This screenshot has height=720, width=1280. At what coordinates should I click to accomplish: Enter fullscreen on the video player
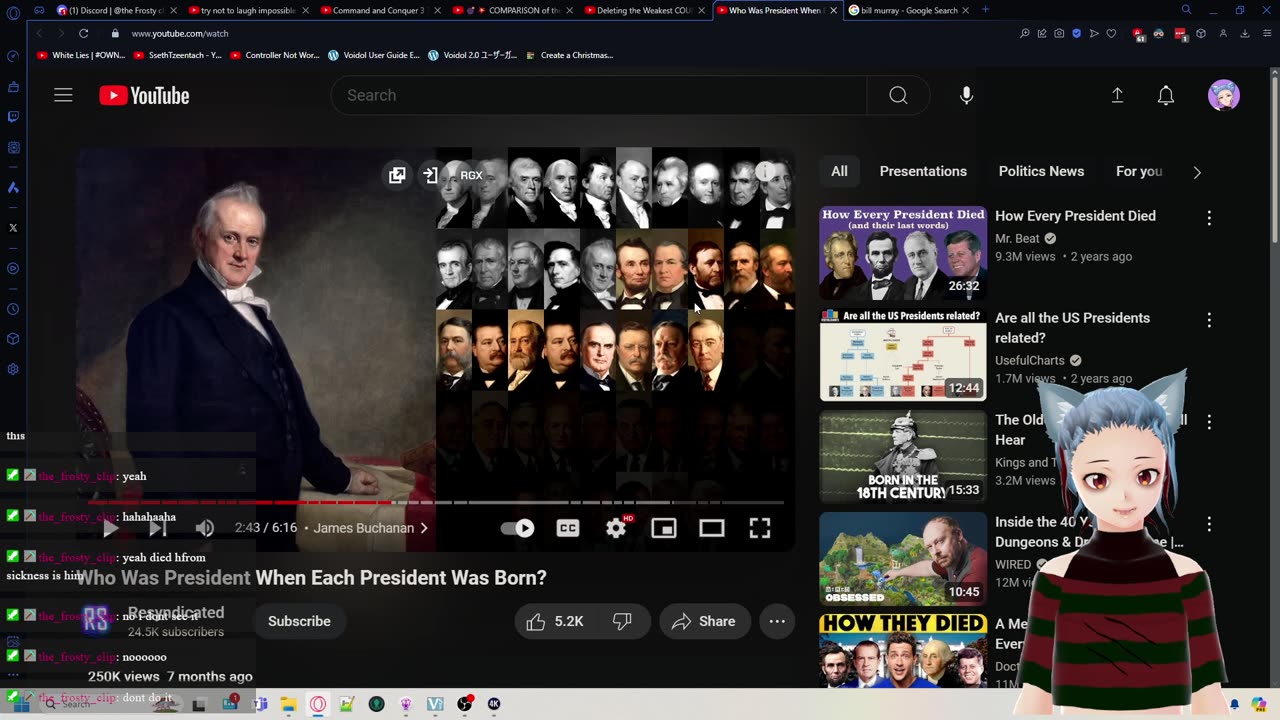tap(760, 528)
